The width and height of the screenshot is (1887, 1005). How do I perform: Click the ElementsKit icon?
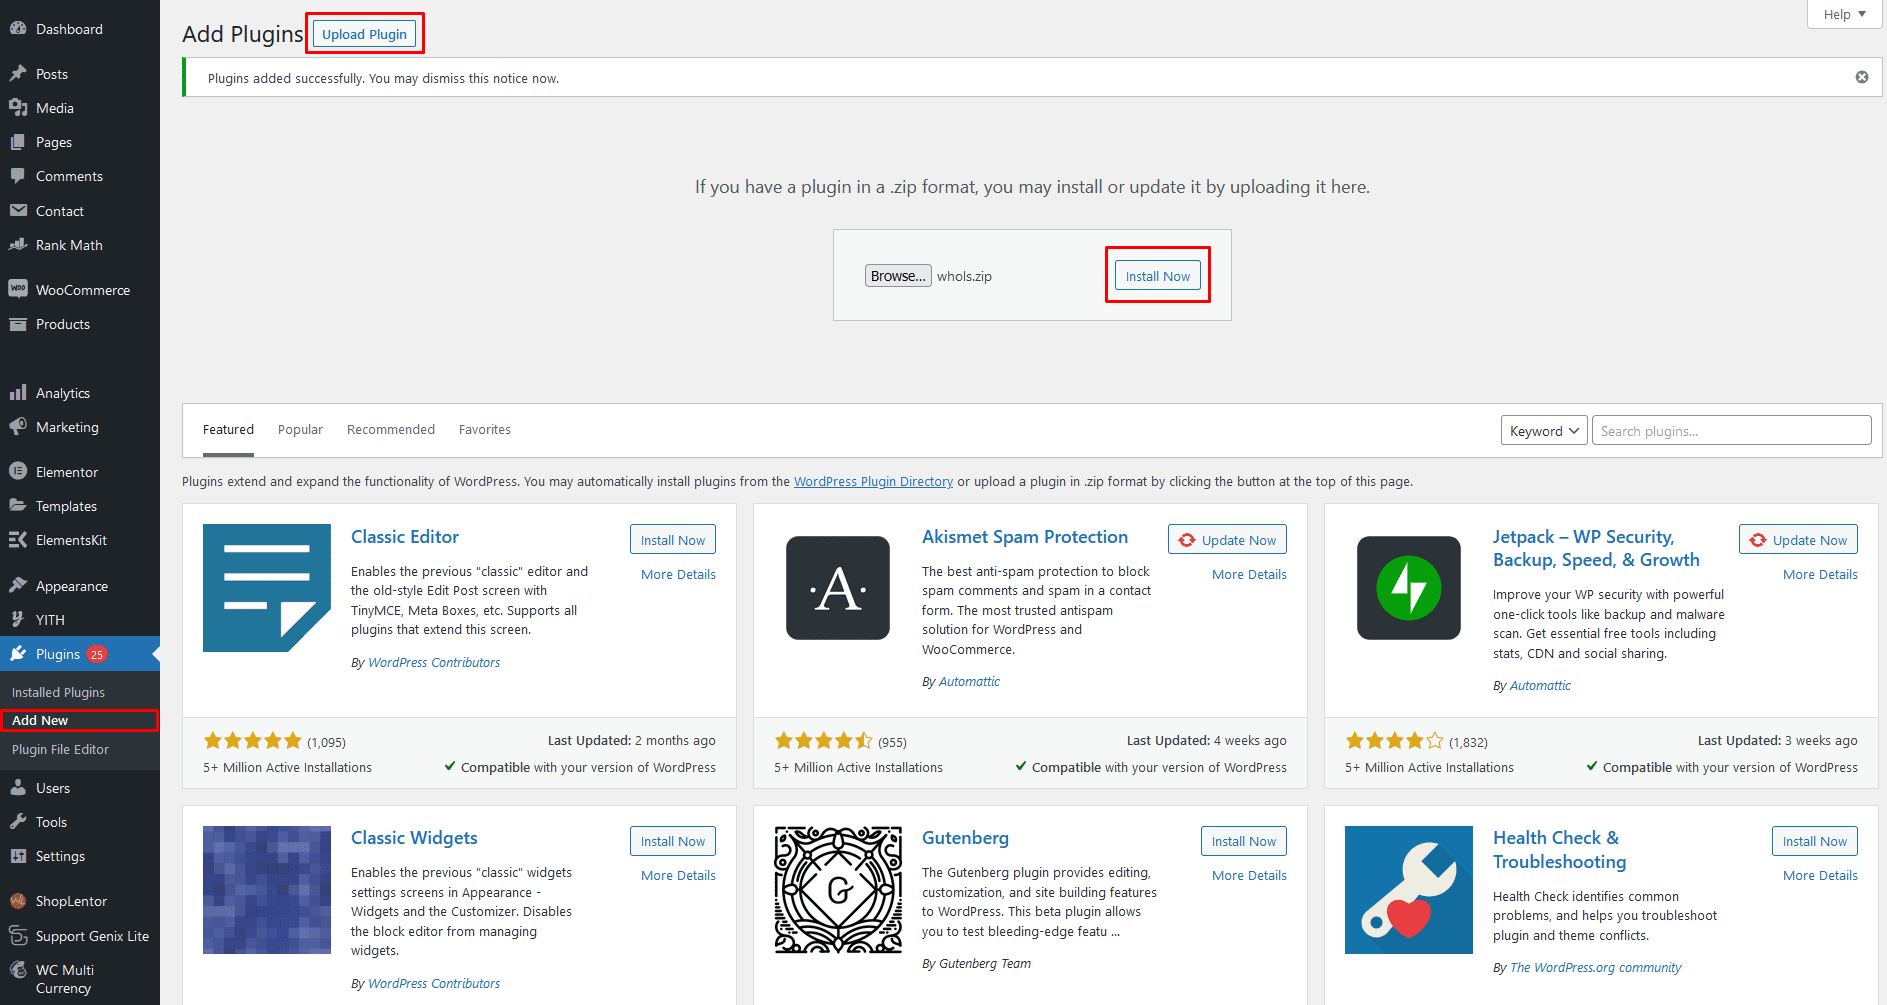(x=20, y=539)
